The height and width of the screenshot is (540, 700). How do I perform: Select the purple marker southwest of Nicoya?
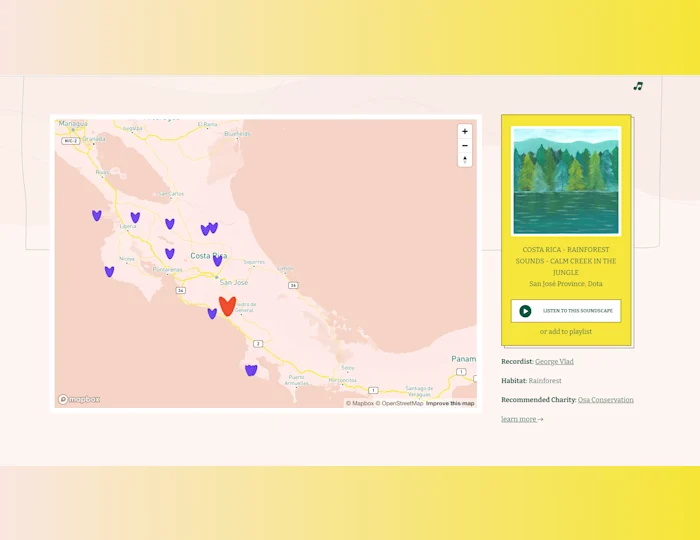(x=109, y=271)
